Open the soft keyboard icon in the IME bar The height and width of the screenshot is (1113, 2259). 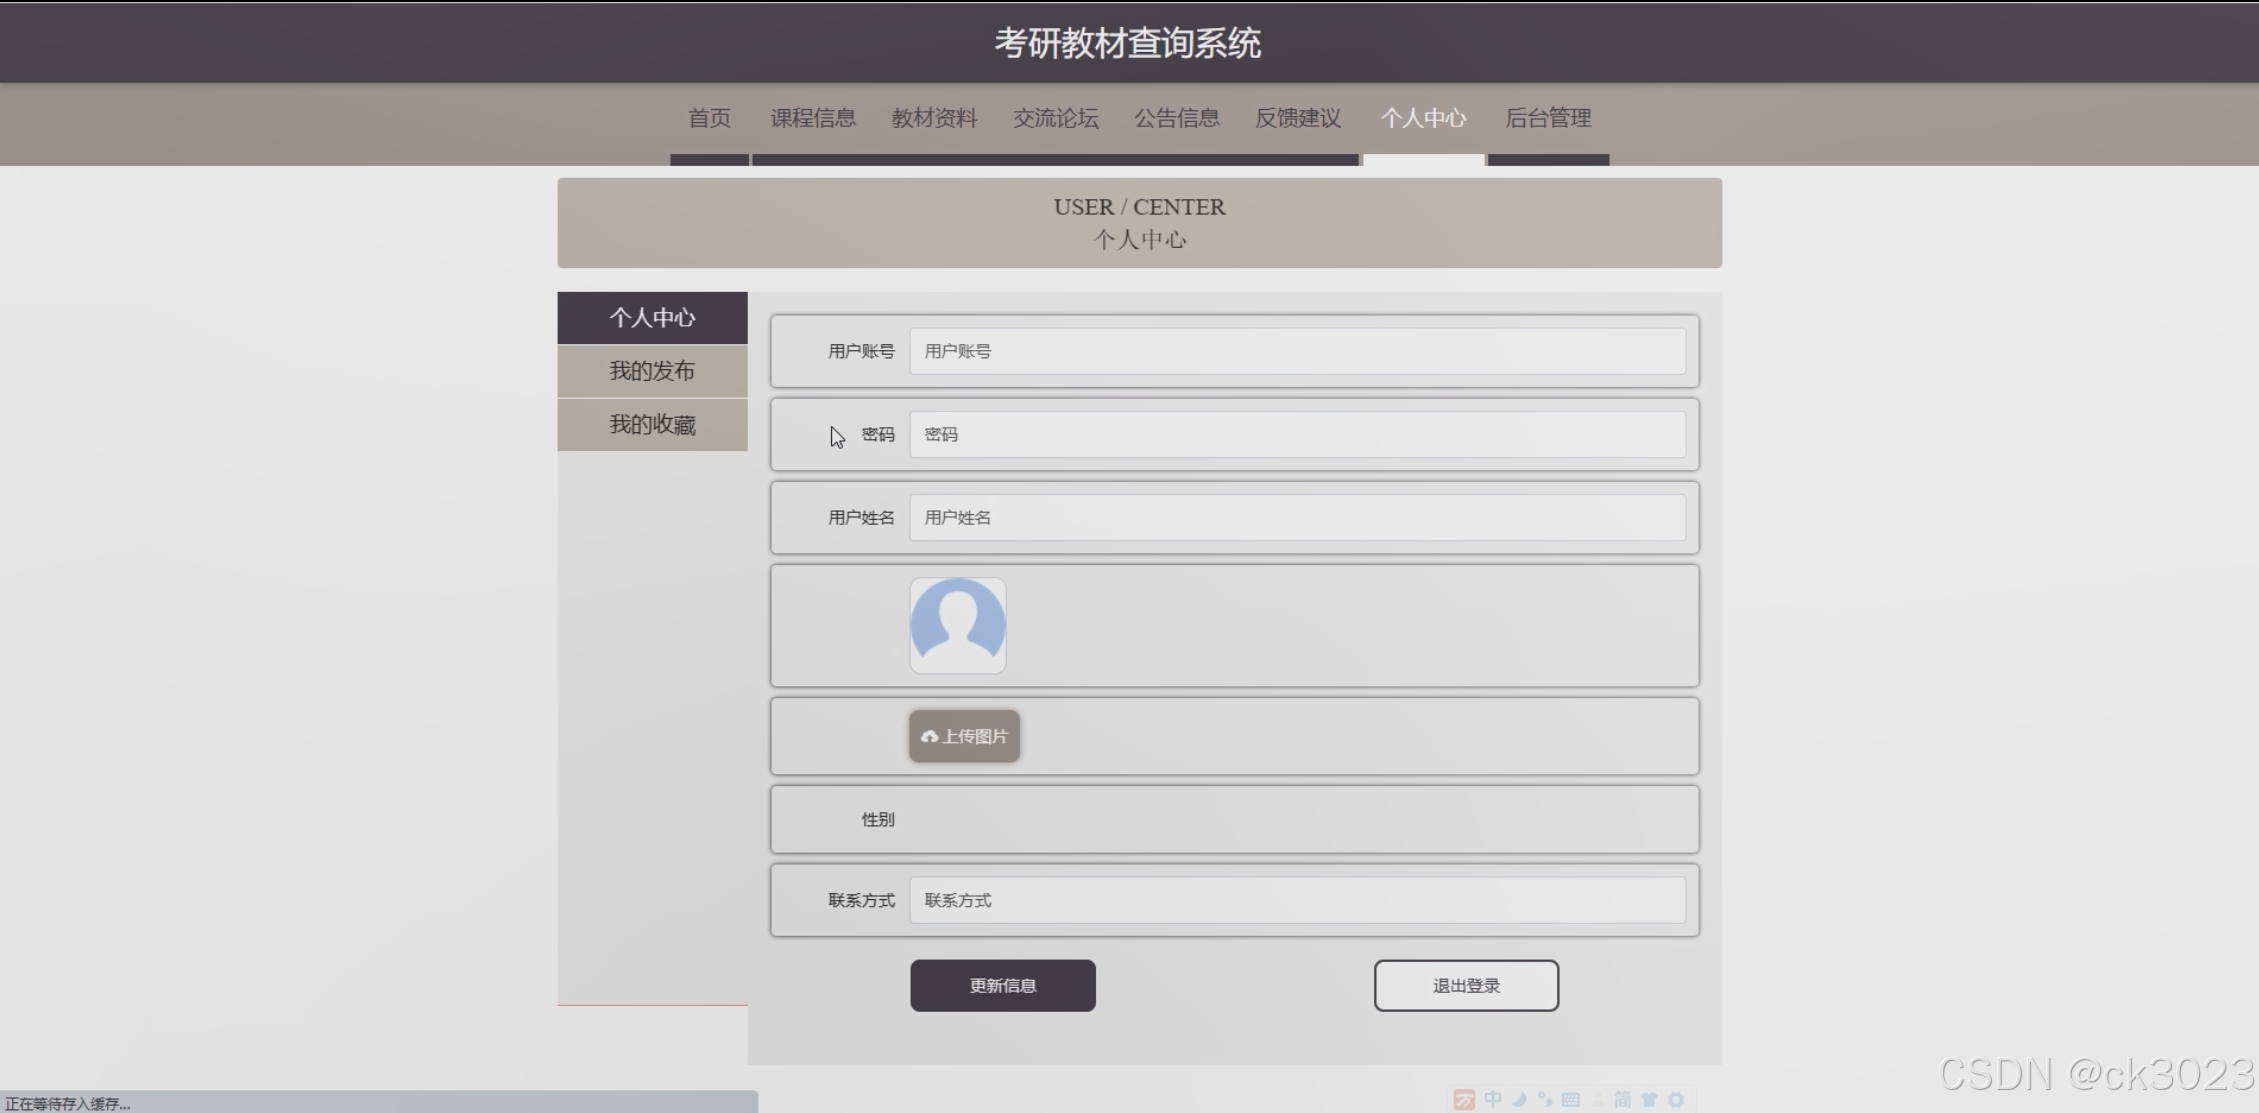click(x=1571, y=1099)
